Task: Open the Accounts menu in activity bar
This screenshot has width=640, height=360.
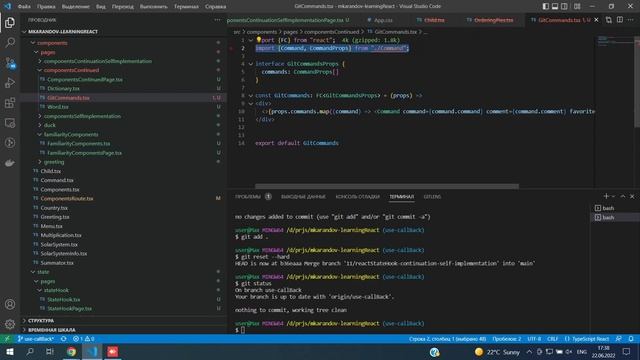Action: tap(10, 304)
